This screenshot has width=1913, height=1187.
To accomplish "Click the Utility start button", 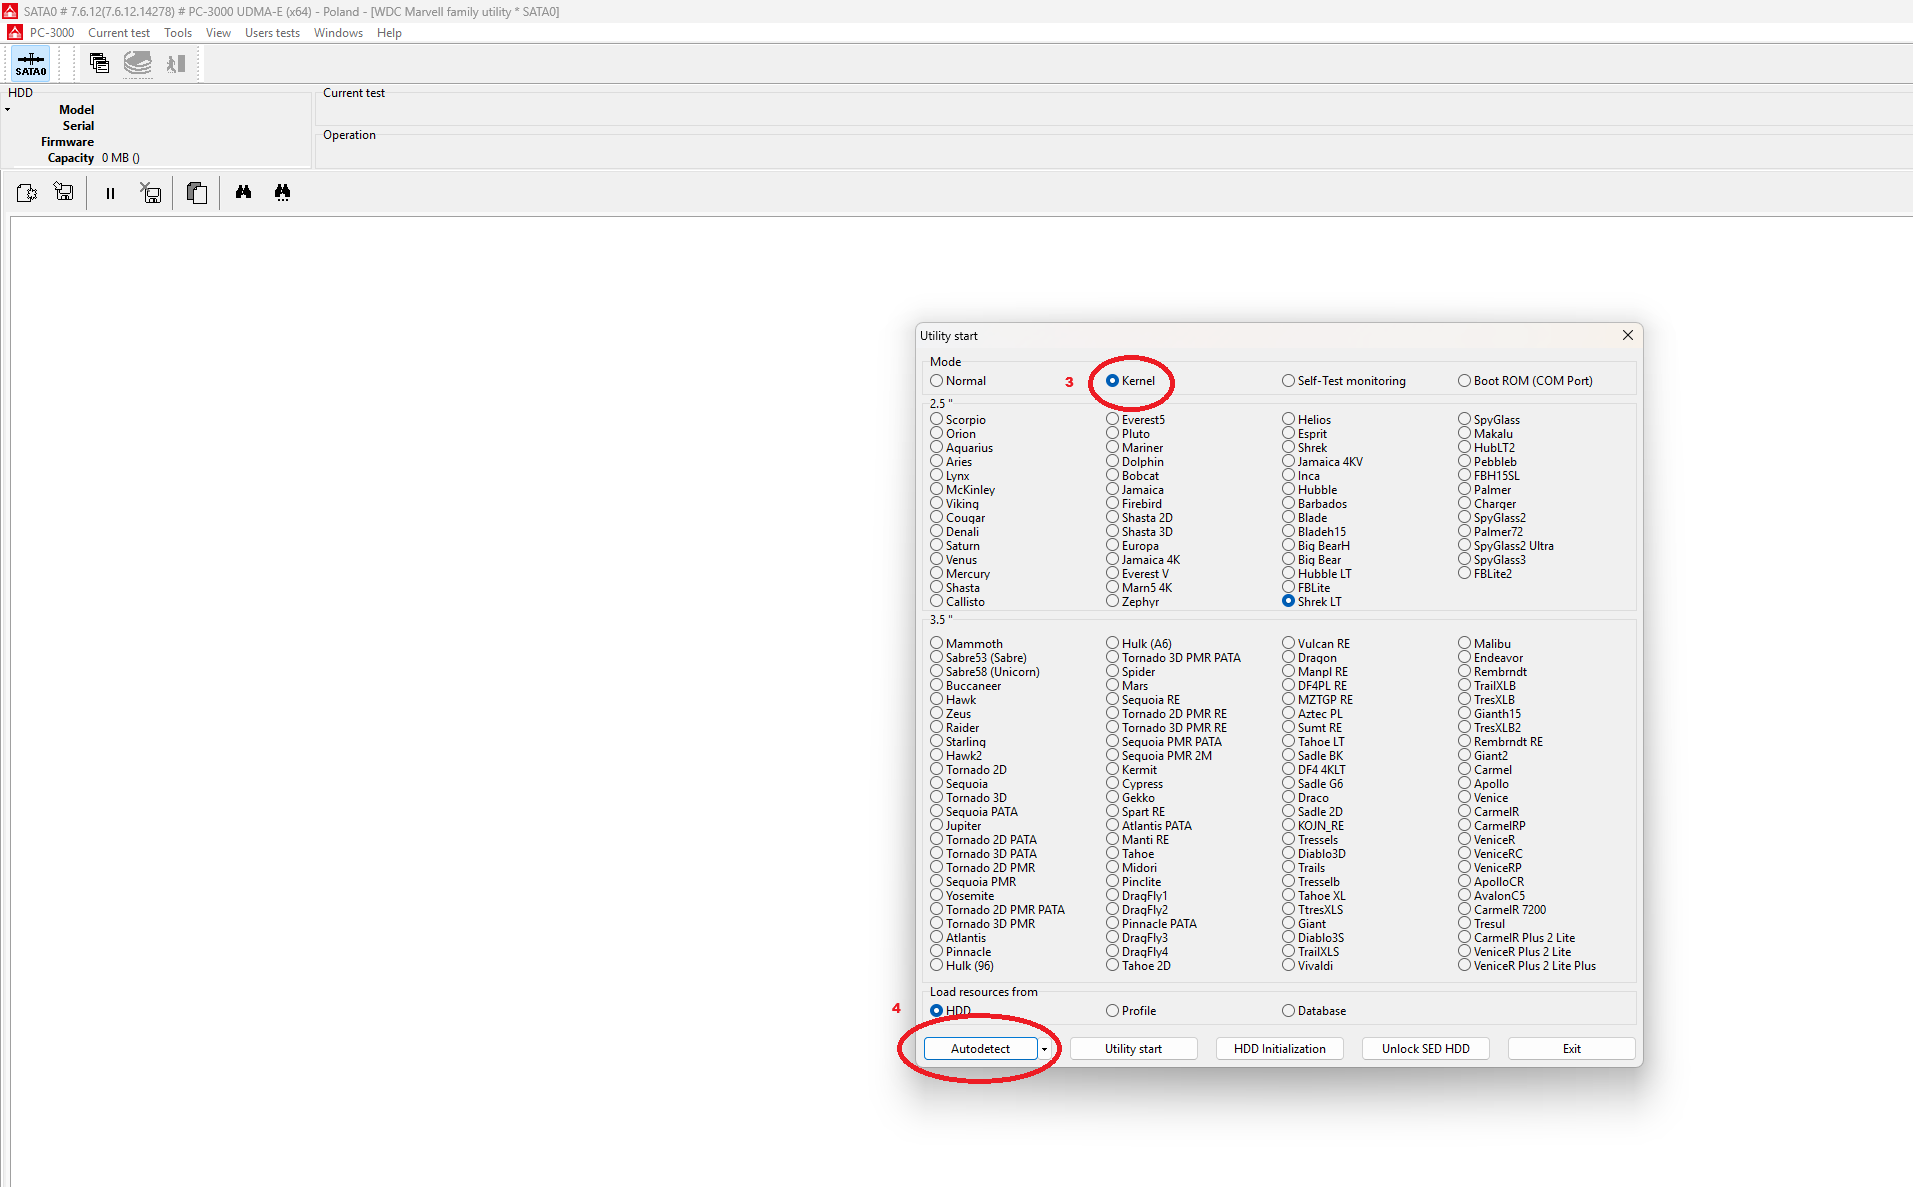I will [x=1133, y=1049].
